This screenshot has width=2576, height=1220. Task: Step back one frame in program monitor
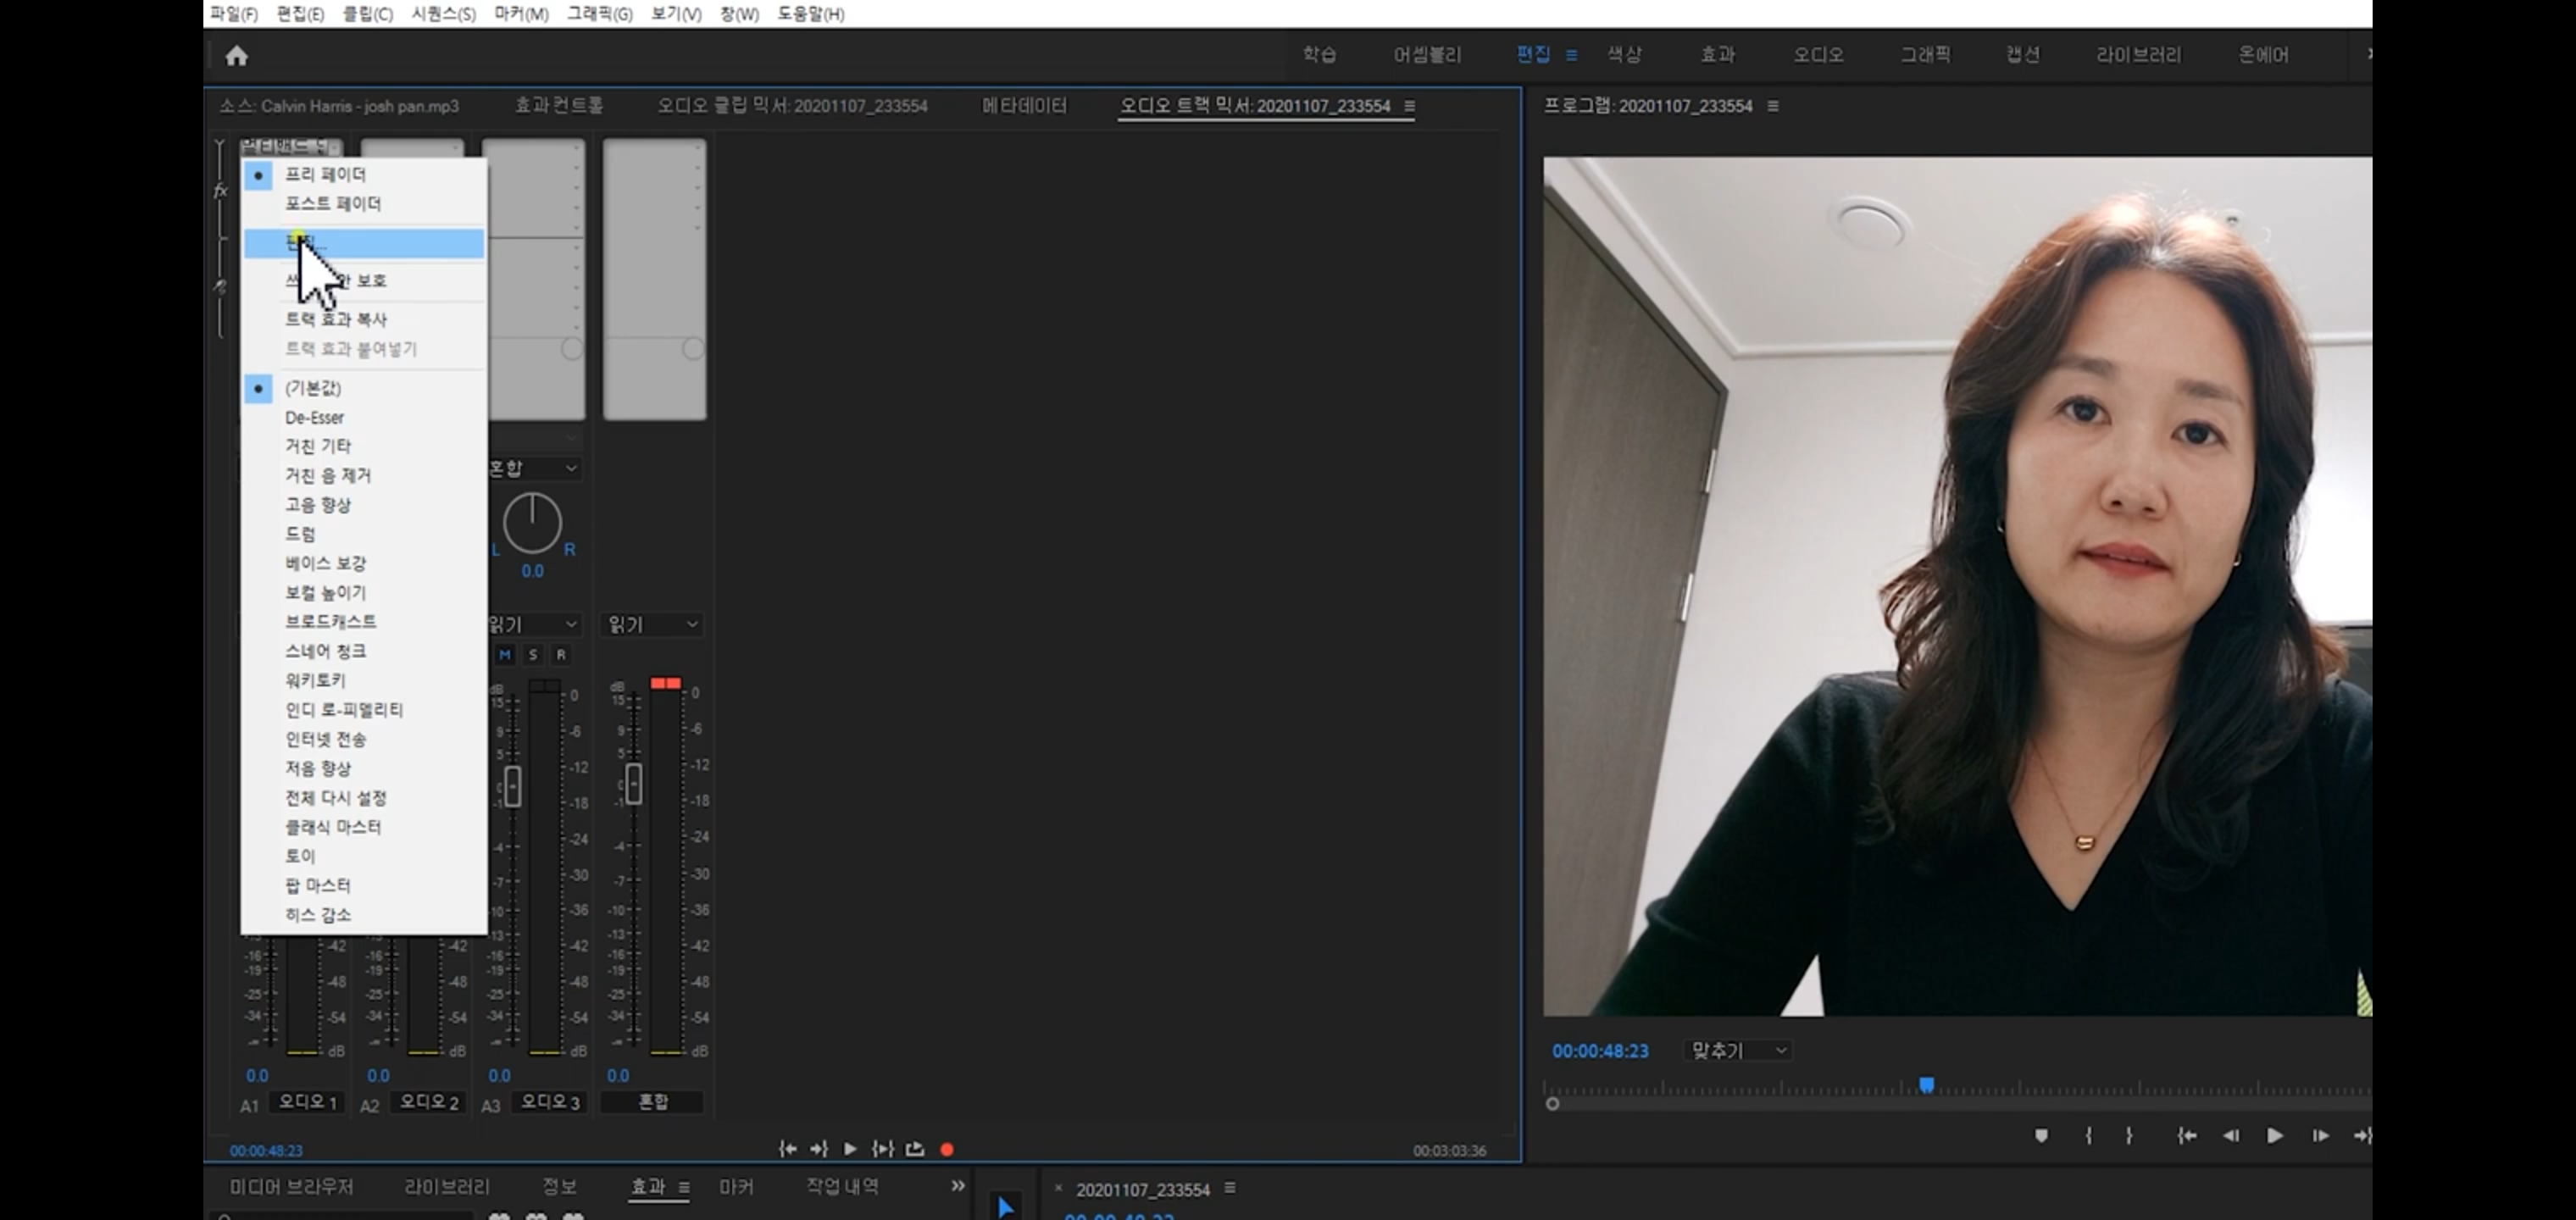click(2230, 1135)
